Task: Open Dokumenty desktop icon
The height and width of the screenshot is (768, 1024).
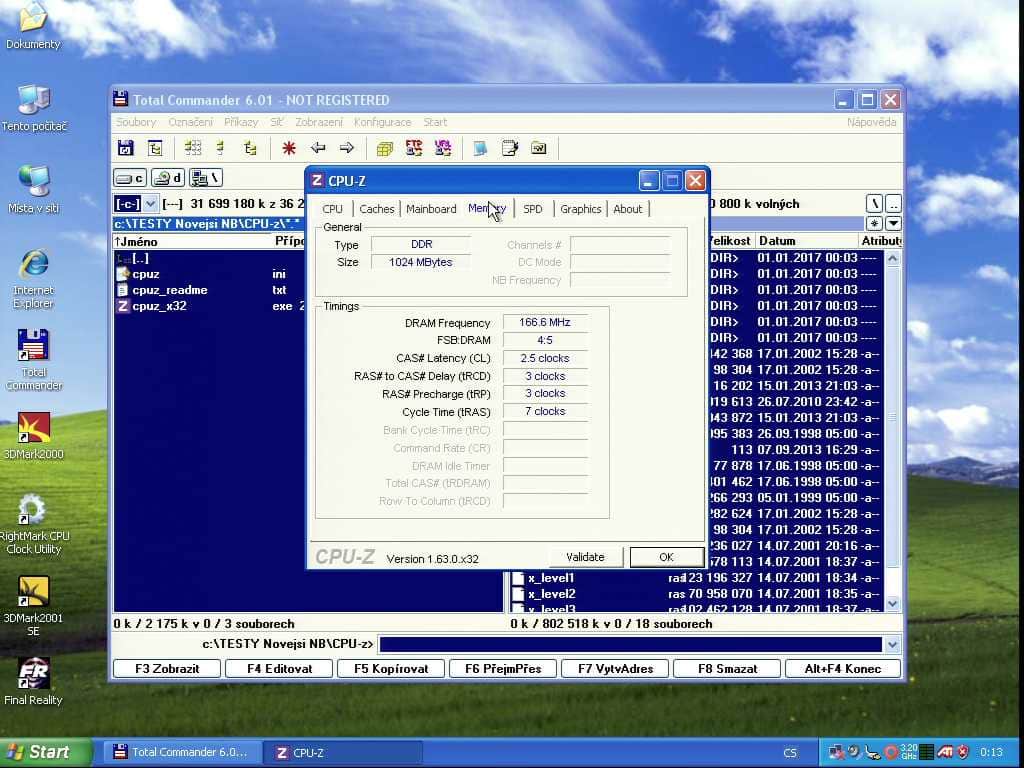Action: [33, 26]
